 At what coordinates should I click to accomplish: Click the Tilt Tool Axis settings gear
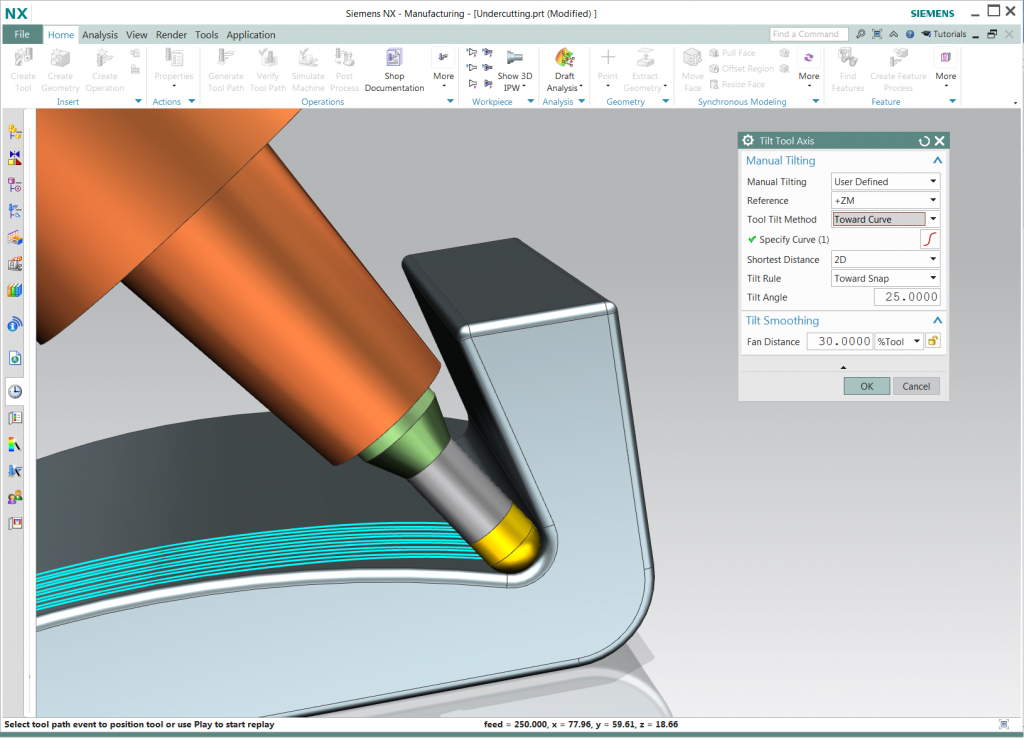click(748, 141)
